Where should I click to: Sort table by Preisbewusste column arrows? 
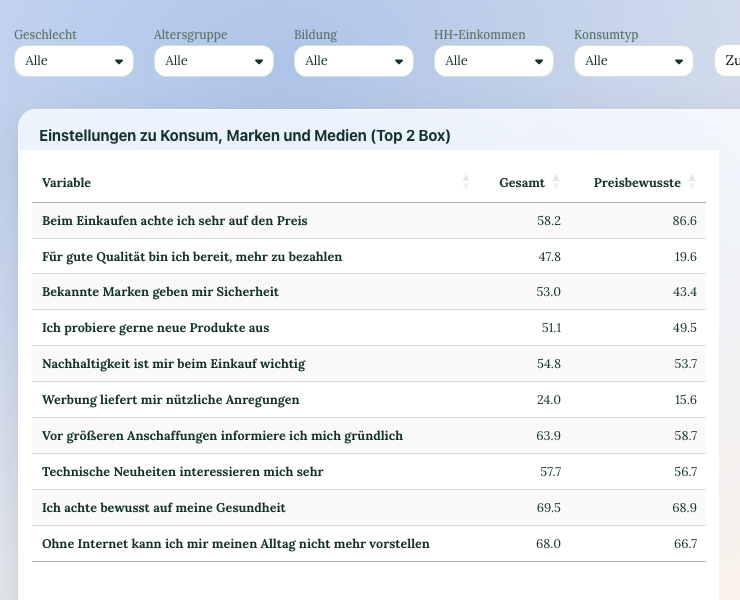[x=692, y=182]
